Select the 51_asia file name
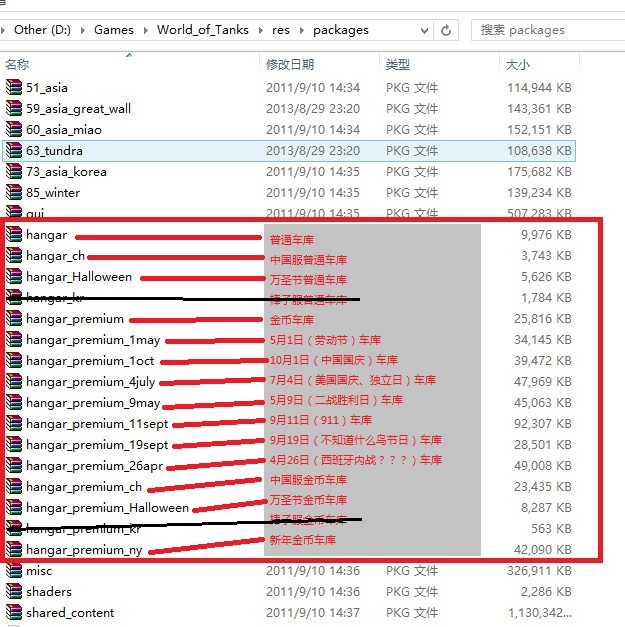The height and width of the screenshot is (627, 625). point(47,88)
